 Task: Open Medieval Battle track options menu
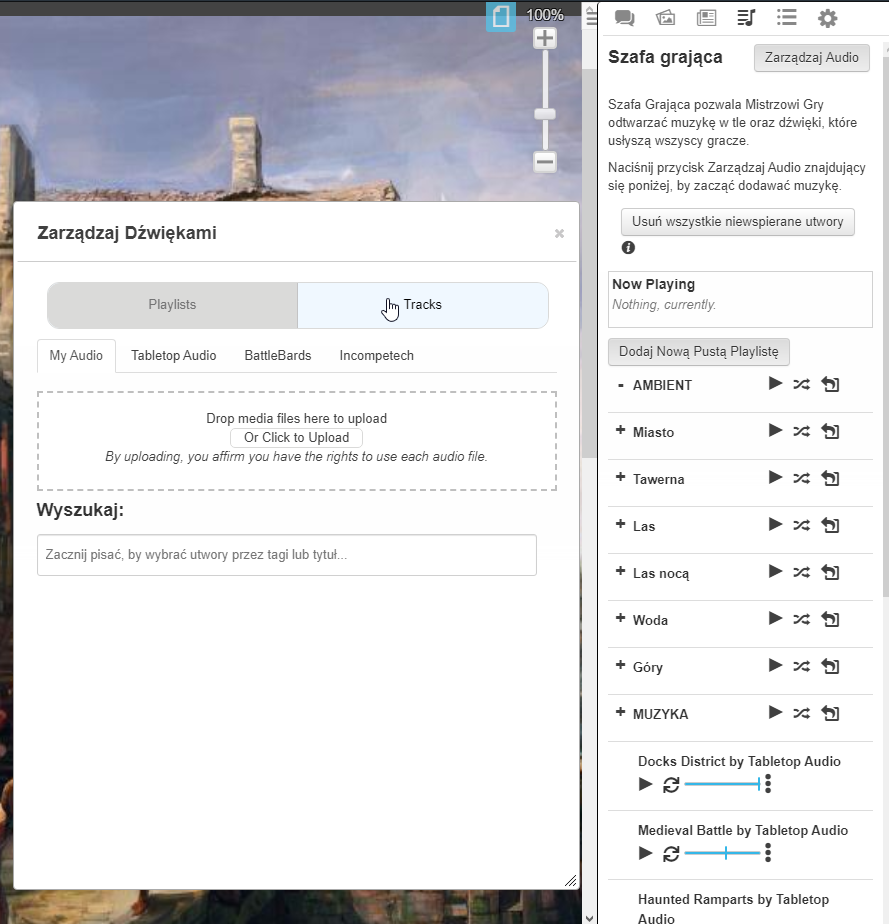pyautogui.click(x=768, y=853)
